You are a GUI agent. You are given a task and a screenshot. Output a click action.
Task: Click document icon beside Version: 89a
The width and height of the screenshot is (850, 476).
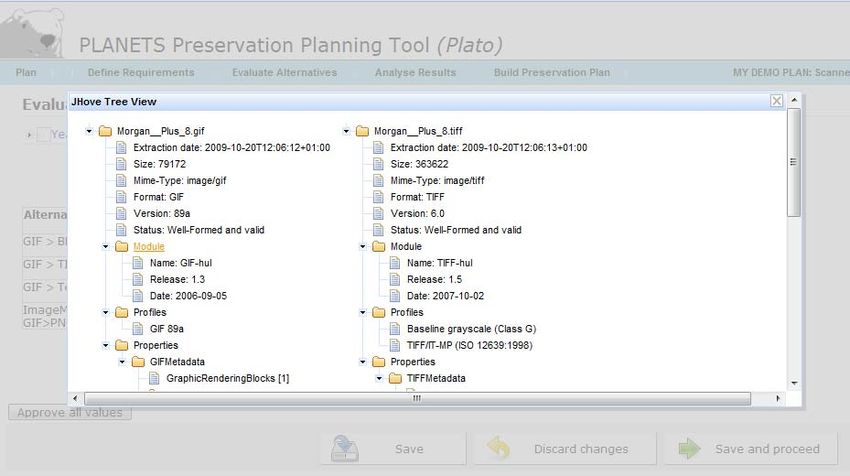(121, 214)
